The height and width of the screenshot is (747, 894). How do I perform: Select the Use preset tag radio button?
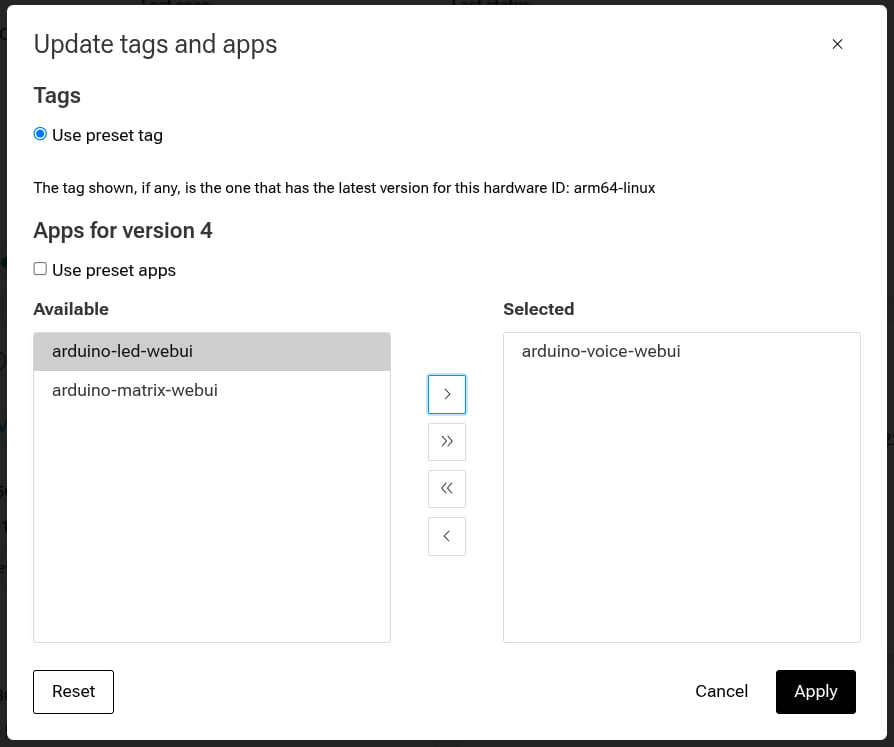pos(40,134)
